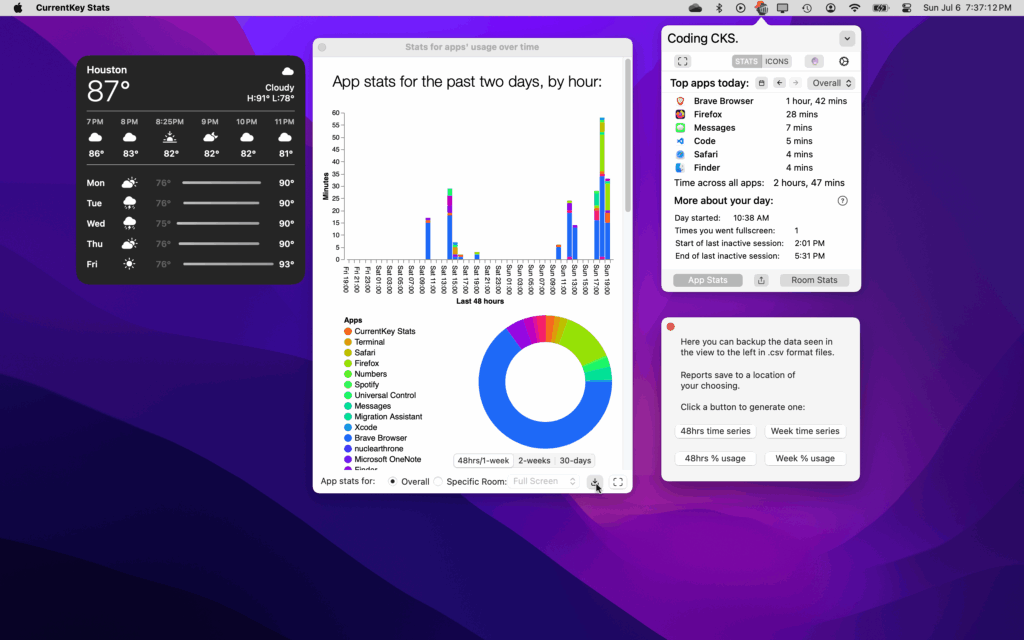Viewport: 1024px width, 640px height.
Task: Select the Specific Room radio button
Action: (438, 482)
